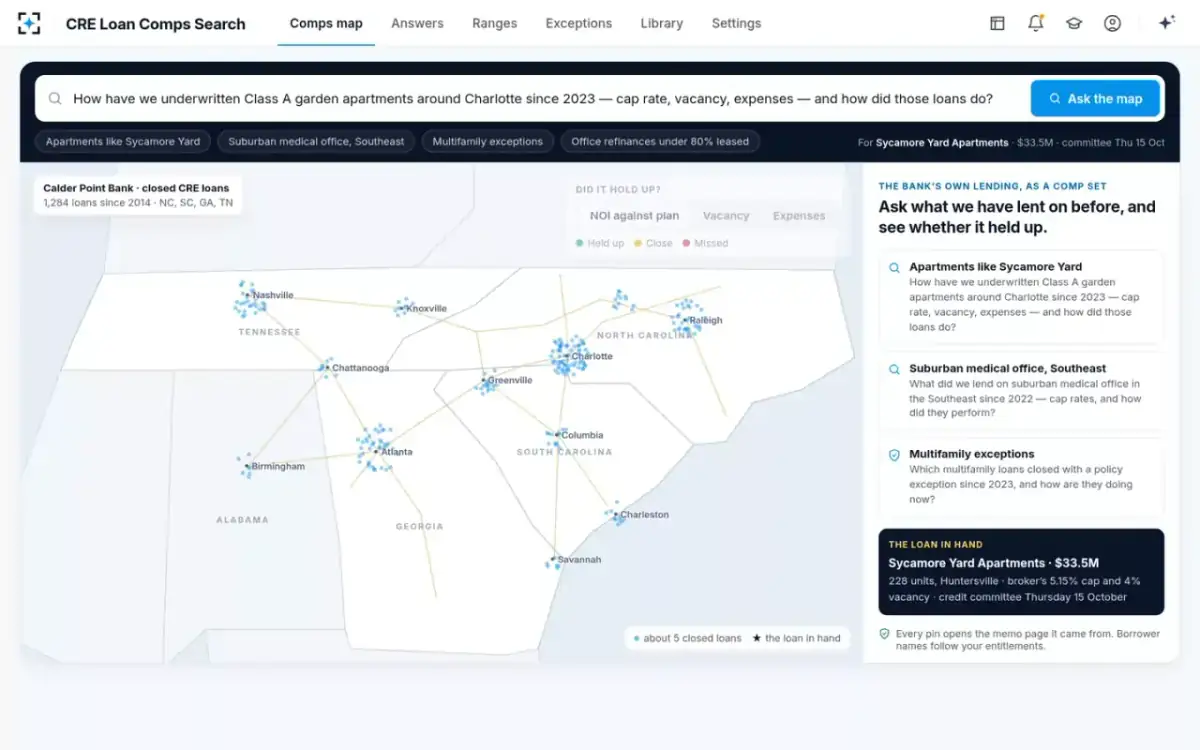Click into the question search field
1200x750 pixels.
tap(532, 99)
